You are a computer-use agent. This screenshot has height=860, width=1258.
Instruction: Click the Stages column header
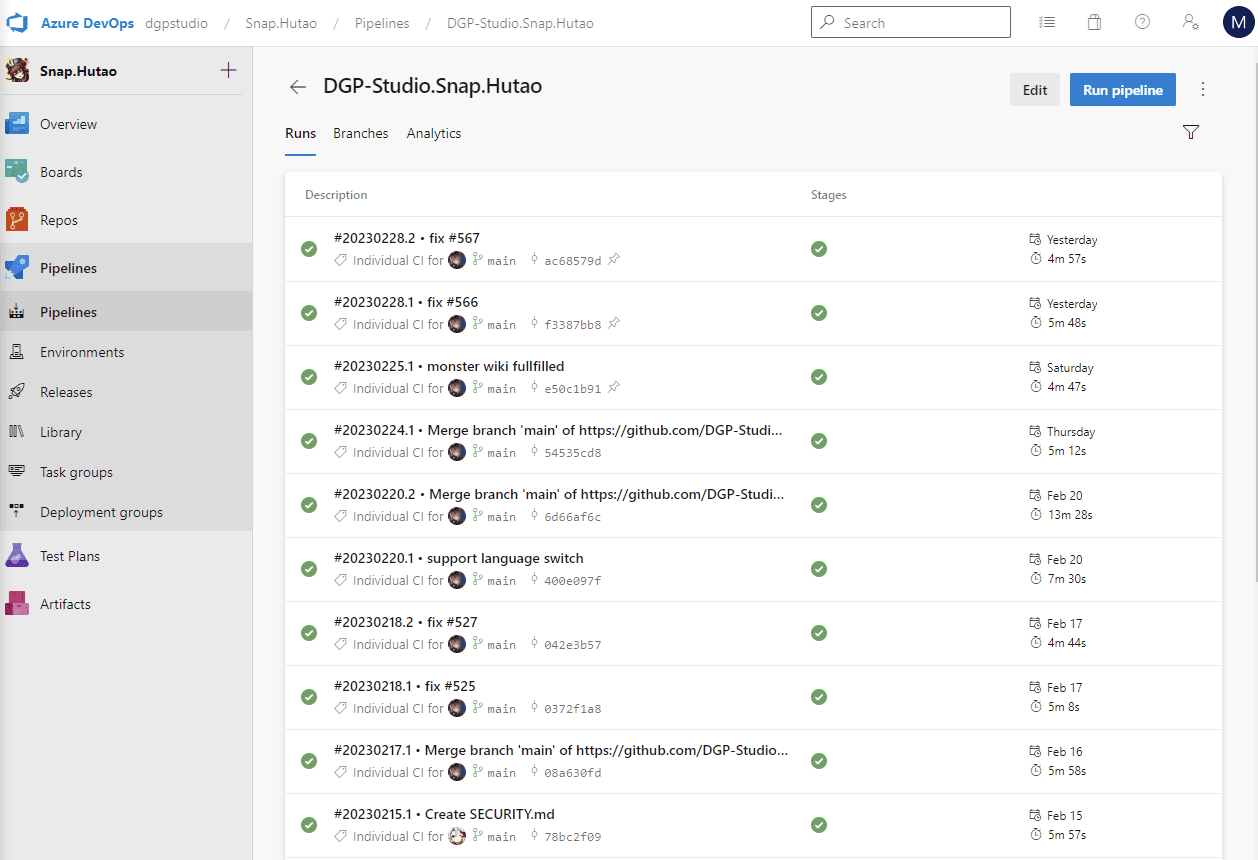coord(829,195)
